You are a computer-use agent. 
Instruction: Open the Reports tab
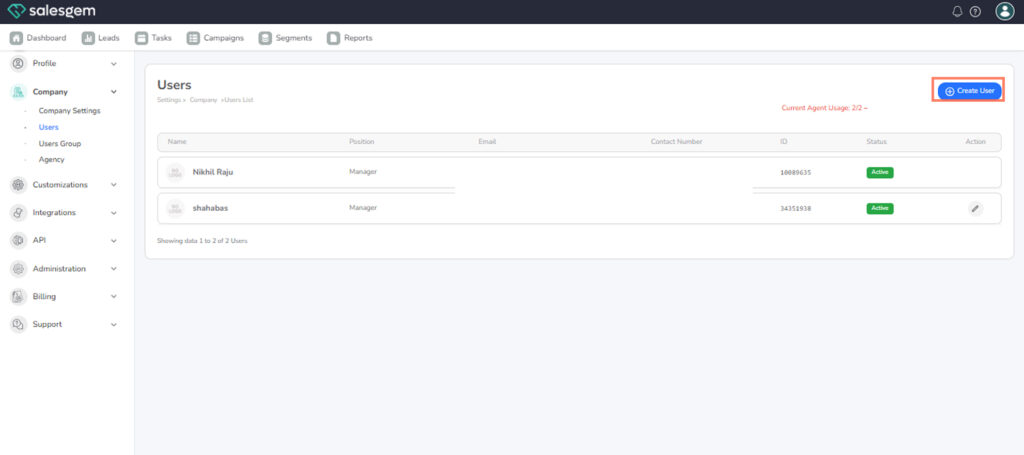[x=350, y=38]
